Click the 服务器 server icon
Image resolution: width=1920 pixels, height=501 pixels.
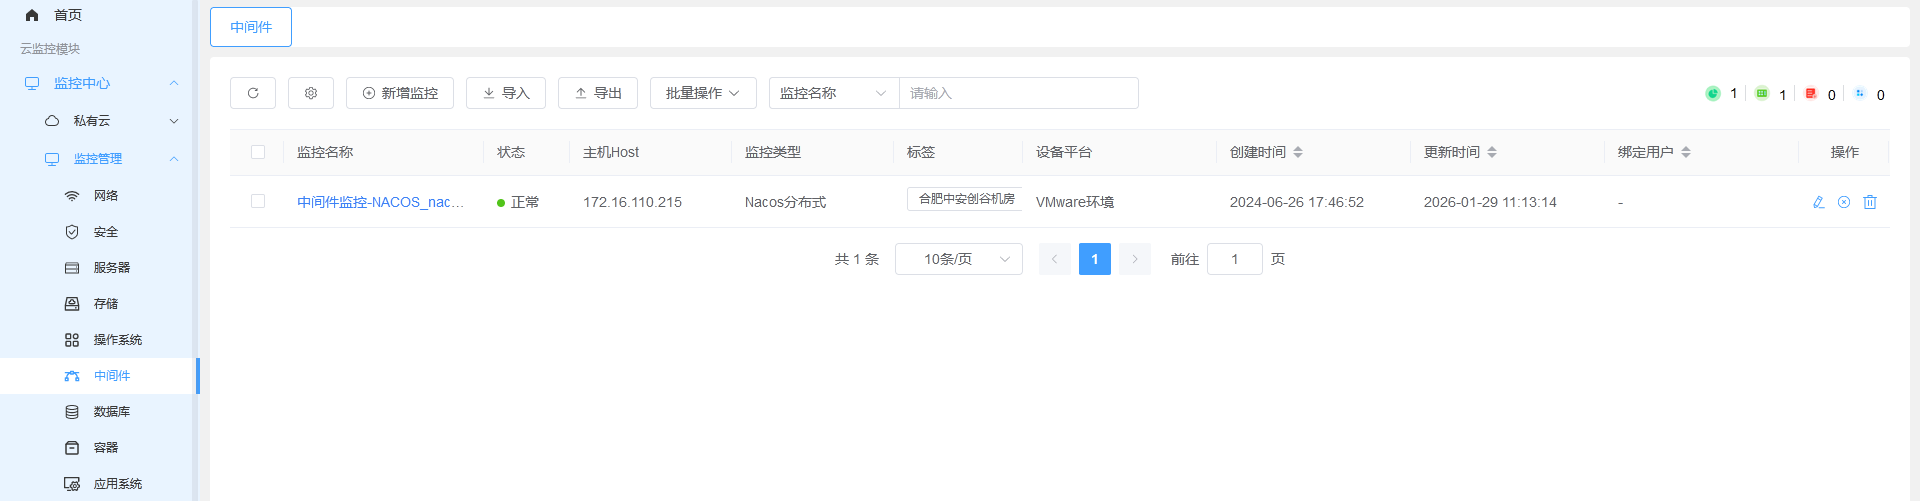pyautogui.click(x=72, y=268)
